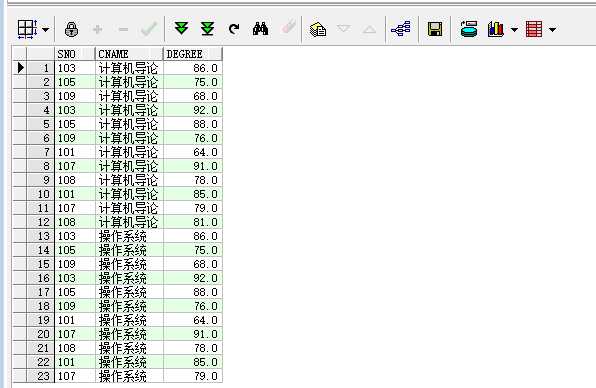Click DEGREE cell 64.0 in row 7
The width and height of the screenshot is (596, 388).
pos(193,152)
